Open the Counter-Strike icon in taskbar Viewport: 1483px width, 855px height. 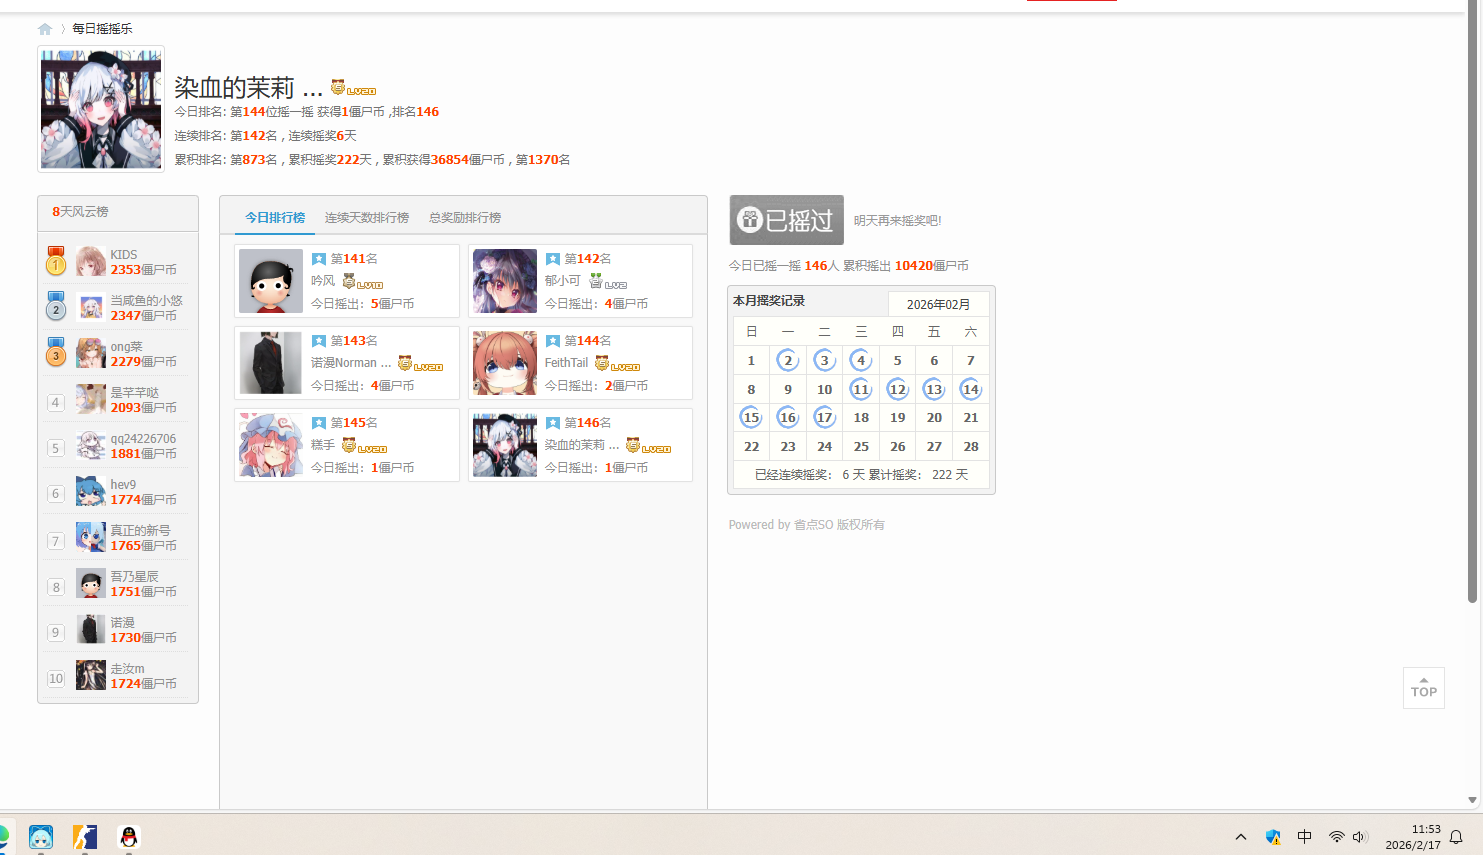coord(85,837)
